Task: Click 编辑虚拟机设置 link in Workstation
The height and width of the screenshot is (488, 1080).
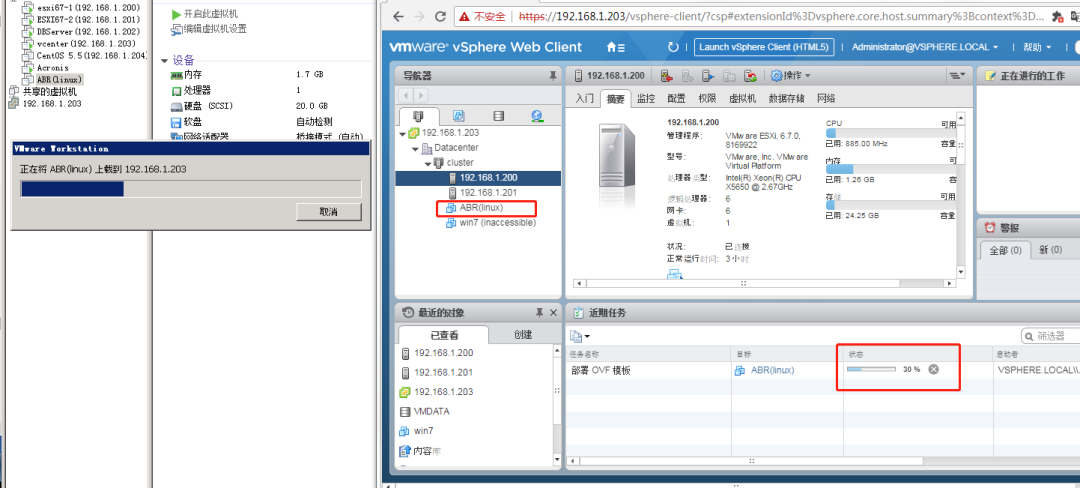Action: click(x=215, y=29)
